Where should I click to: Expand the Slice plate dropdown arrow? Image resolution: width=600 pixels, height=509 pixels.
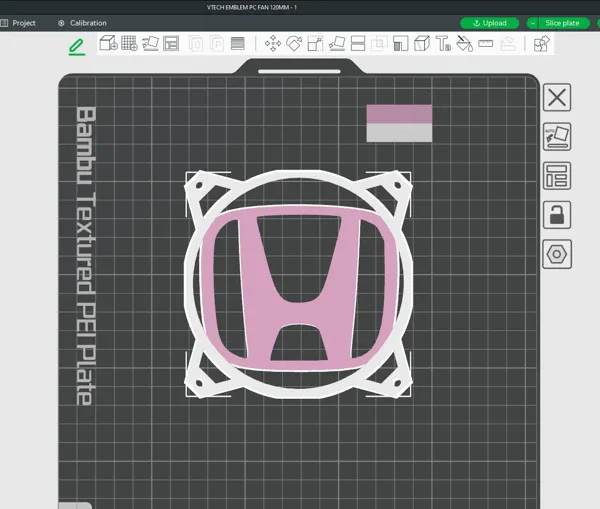(x=533, y=23)
